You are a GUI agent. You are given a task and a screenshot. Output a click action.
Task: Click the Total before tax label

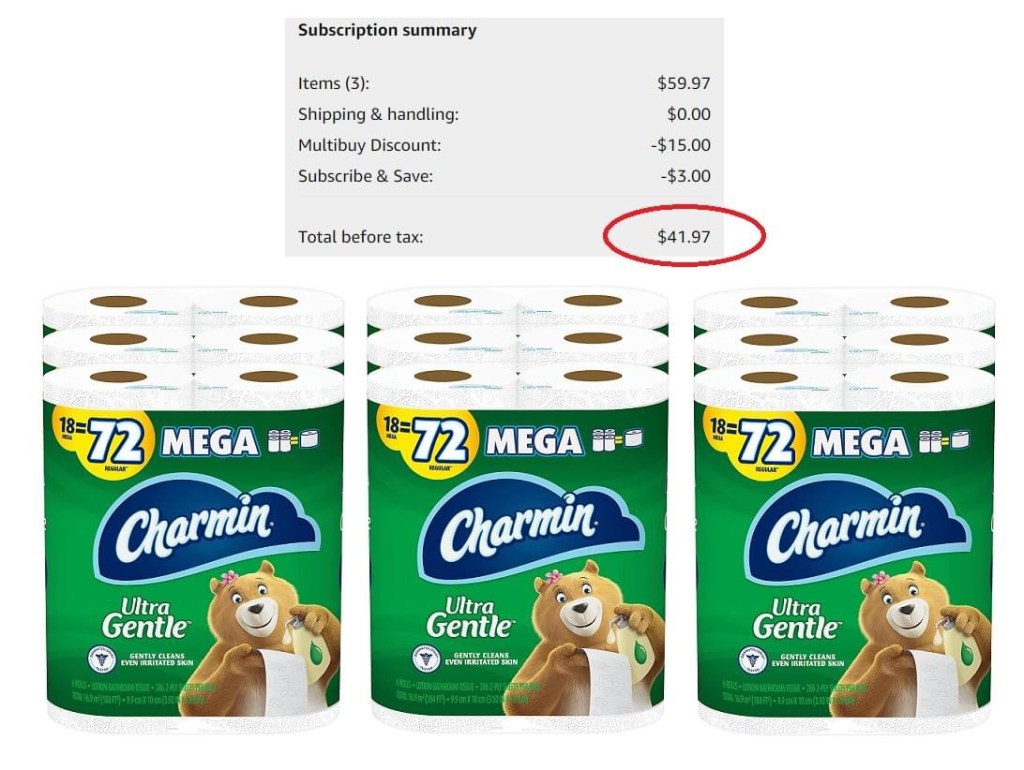(360, 237)
